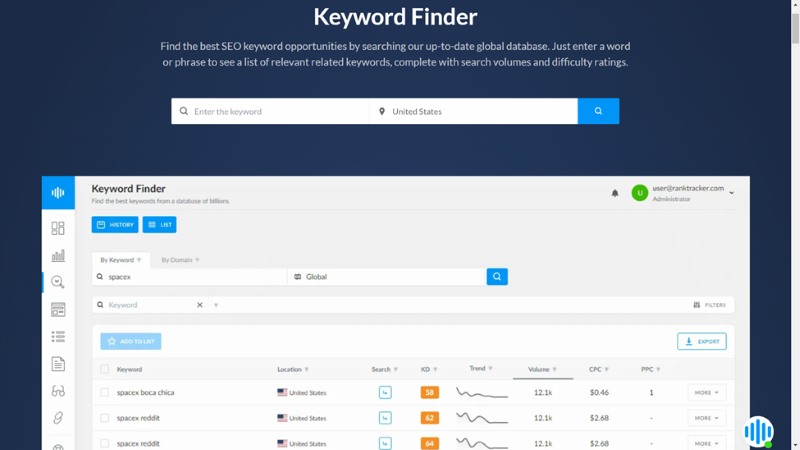The width and height of the screenshot is (800, 450).
Task: Click the Keyword column header
Action: pyautogui.click(x=129, y=369)
